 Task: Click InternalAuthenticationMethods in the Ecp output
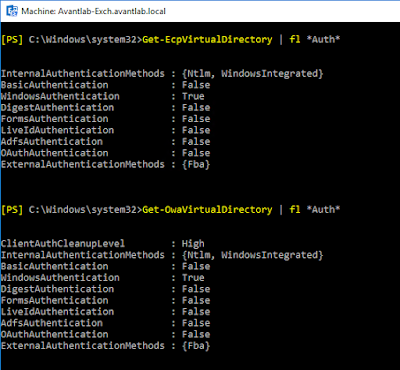coord(83,74)
